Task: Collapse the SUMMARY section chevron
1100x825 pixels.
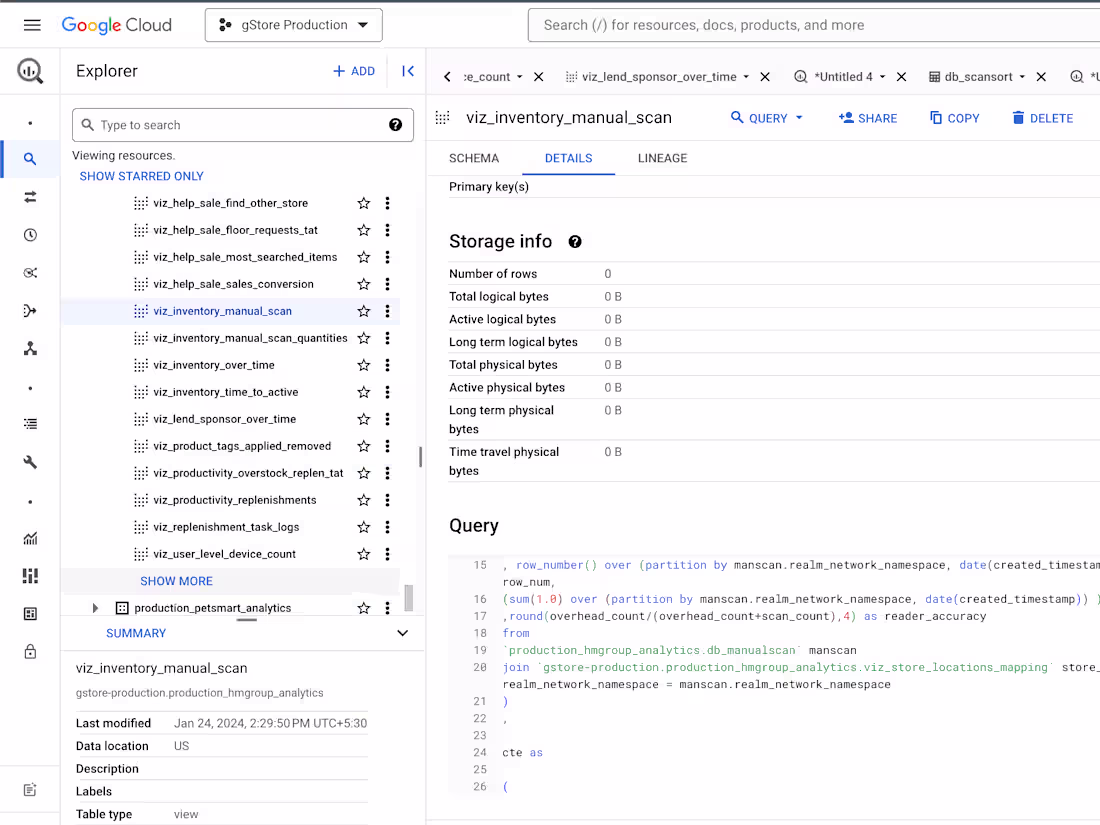Action: click(x=403, y=633)
